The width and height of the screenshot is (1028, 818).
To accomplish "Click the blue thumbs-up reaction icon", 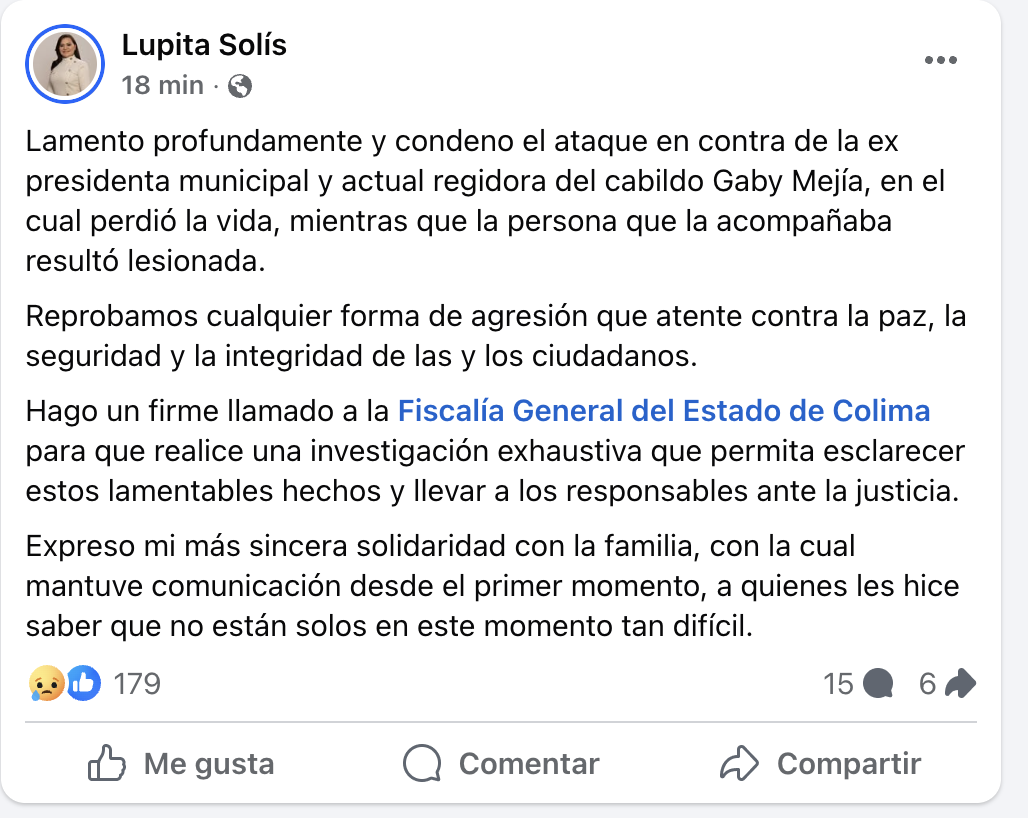I will pyautogui.click(x=84, y=684).
